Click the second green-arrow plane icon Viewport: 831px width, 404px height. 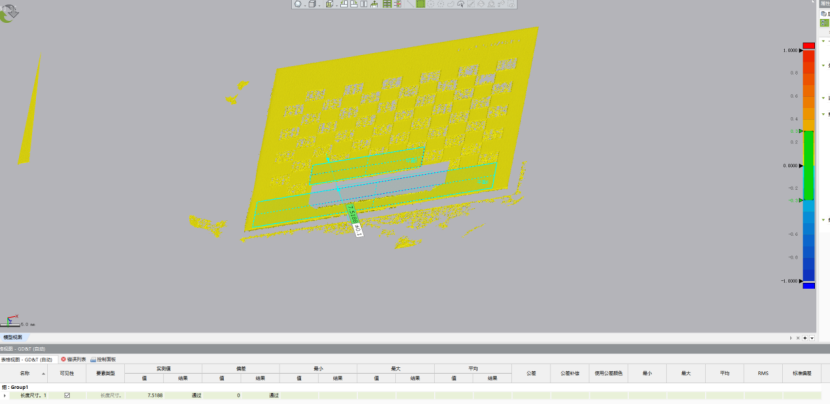point(353,4)
